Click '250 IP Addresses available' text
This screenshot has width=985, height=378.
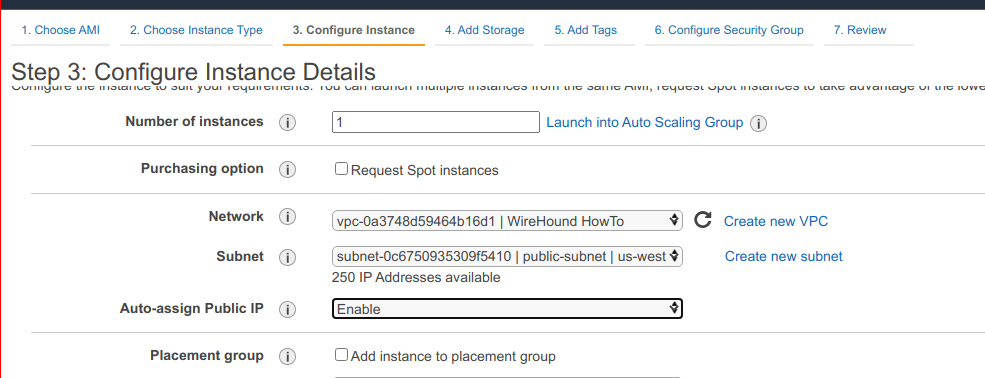pos(416,277)
